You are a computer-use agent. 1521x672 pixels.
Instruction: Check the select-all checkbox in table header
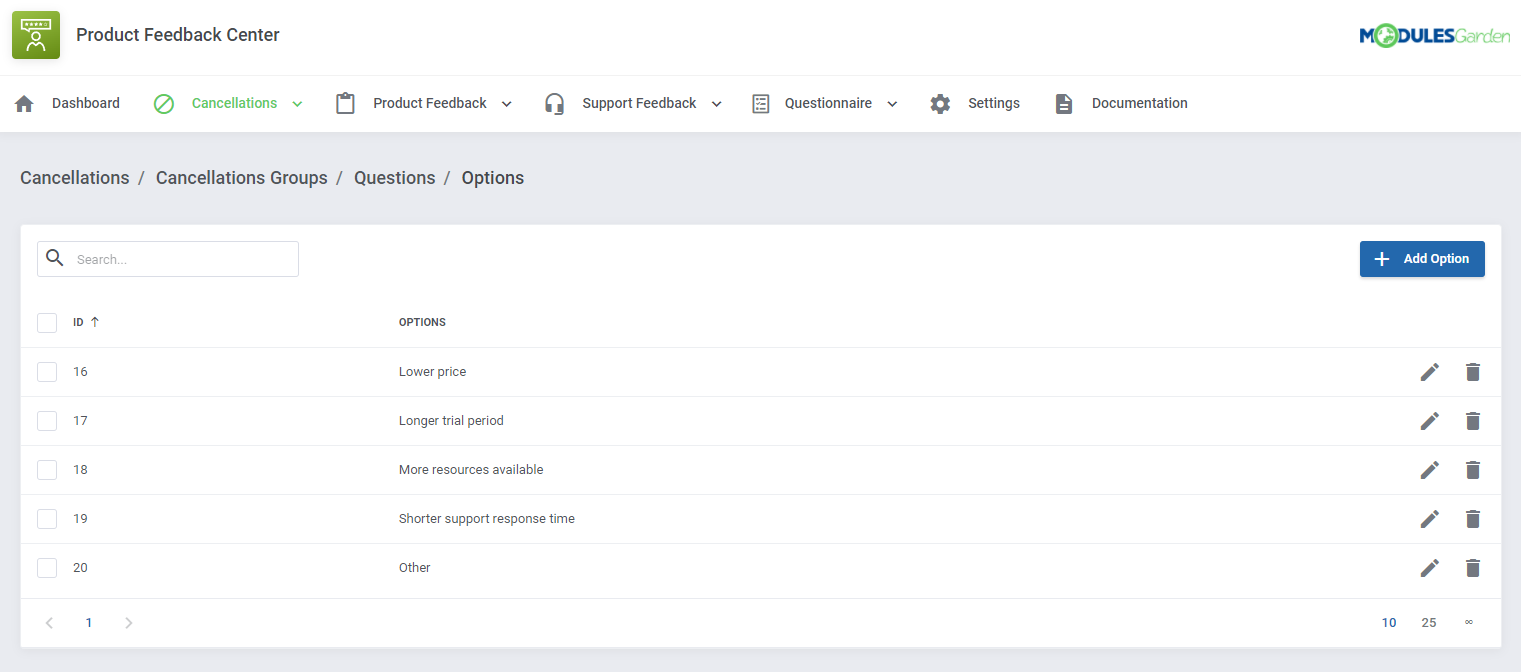[47, 322]
